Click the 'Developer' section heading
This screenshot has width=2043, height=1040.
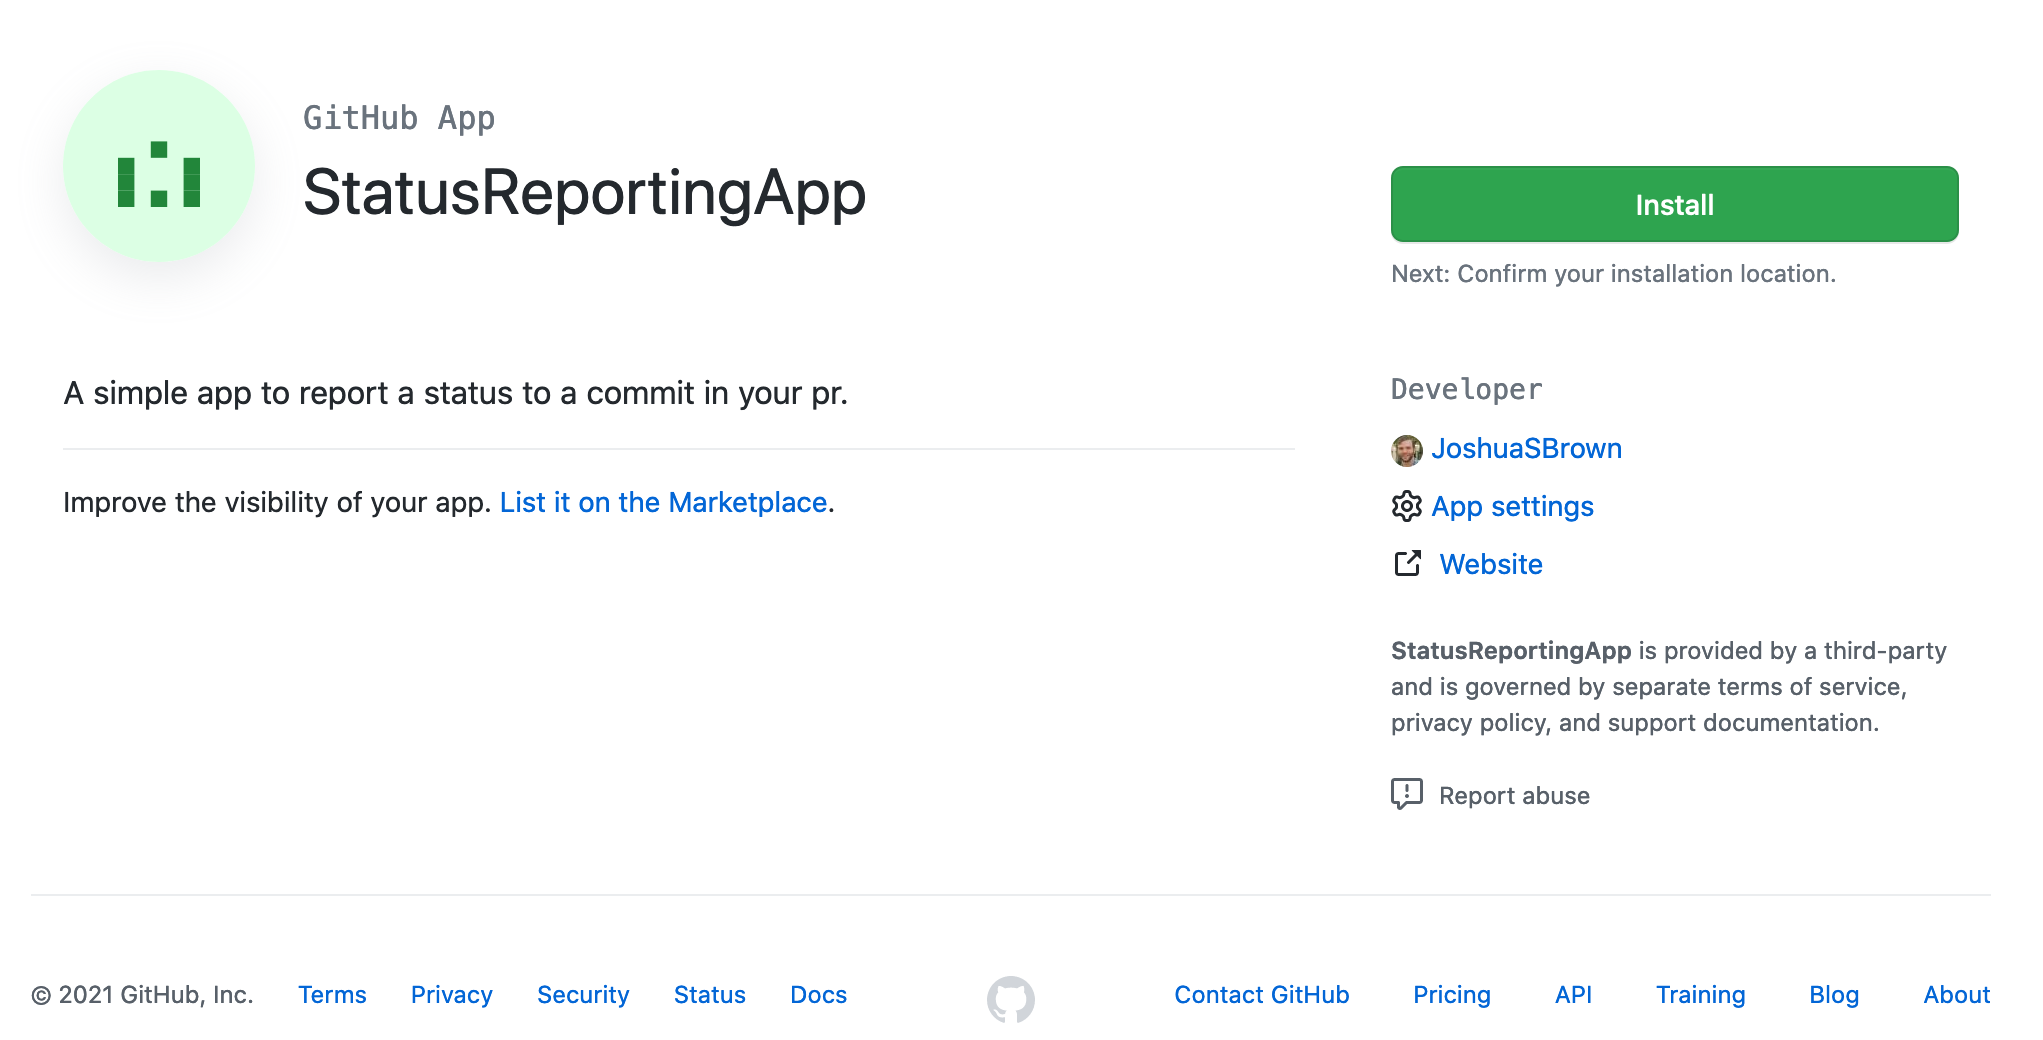pos(1467,389)
